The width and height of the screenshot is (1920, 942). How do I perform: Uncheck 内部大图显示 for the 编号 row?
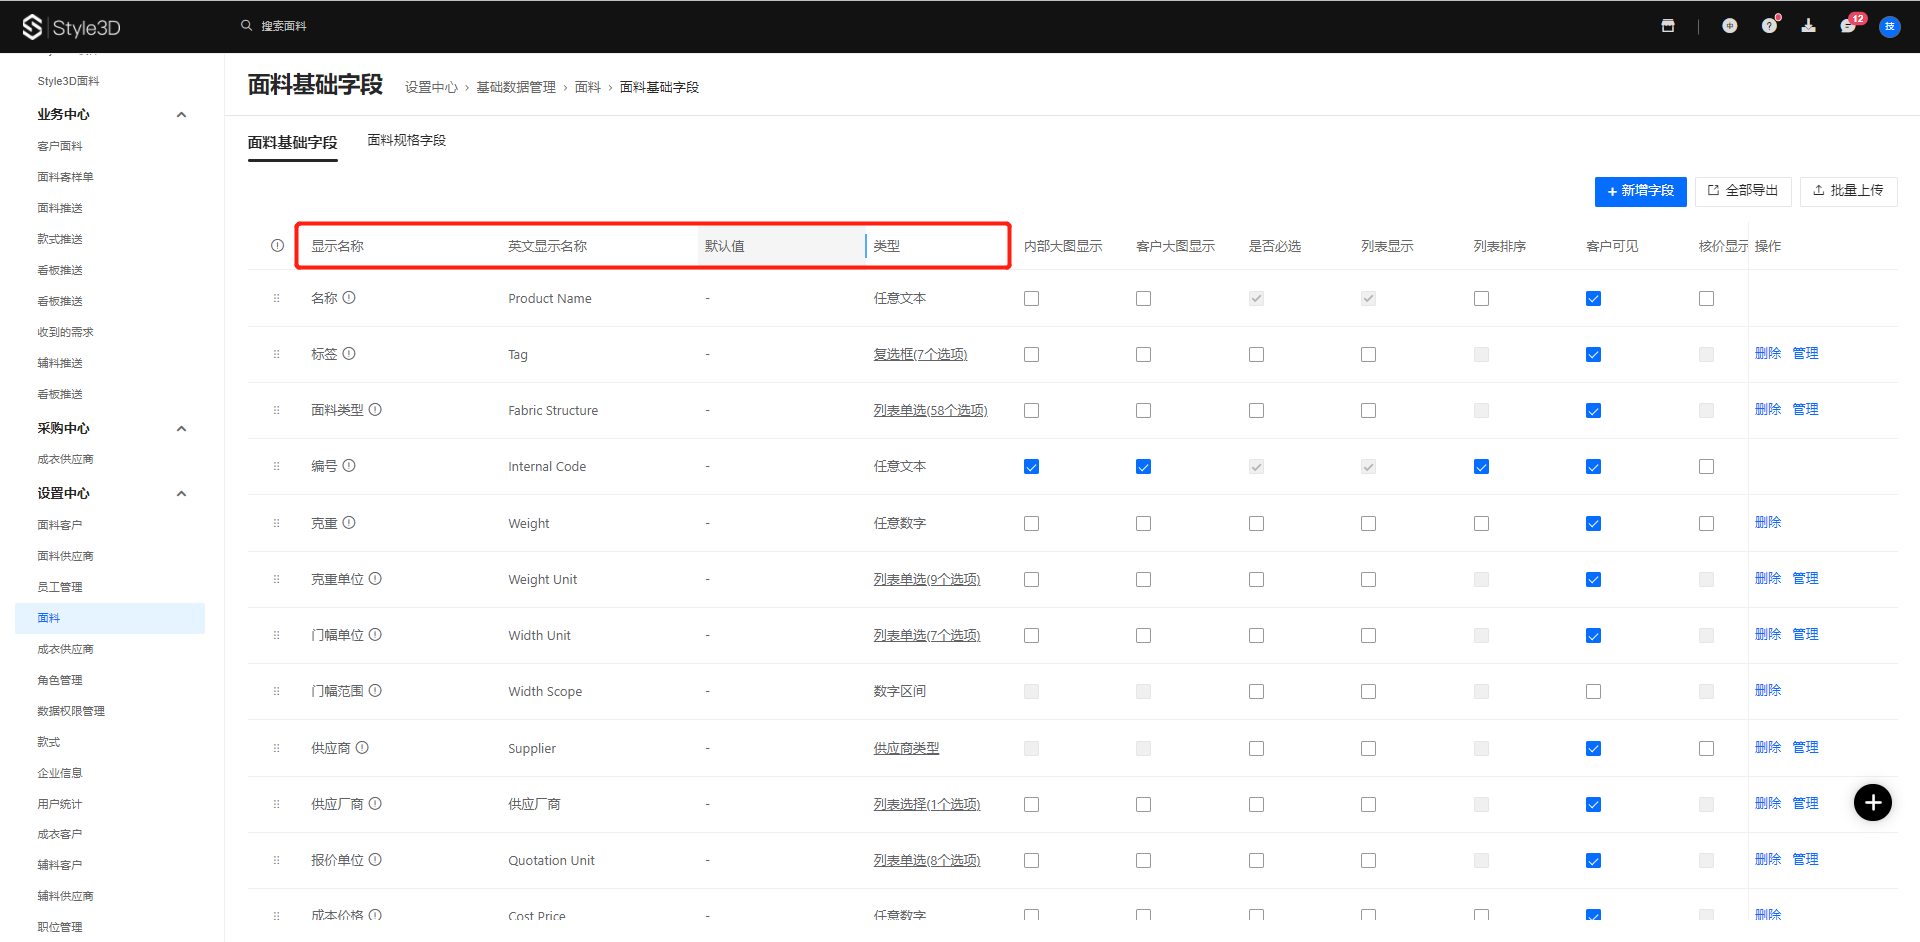[x=1031, y=467]
